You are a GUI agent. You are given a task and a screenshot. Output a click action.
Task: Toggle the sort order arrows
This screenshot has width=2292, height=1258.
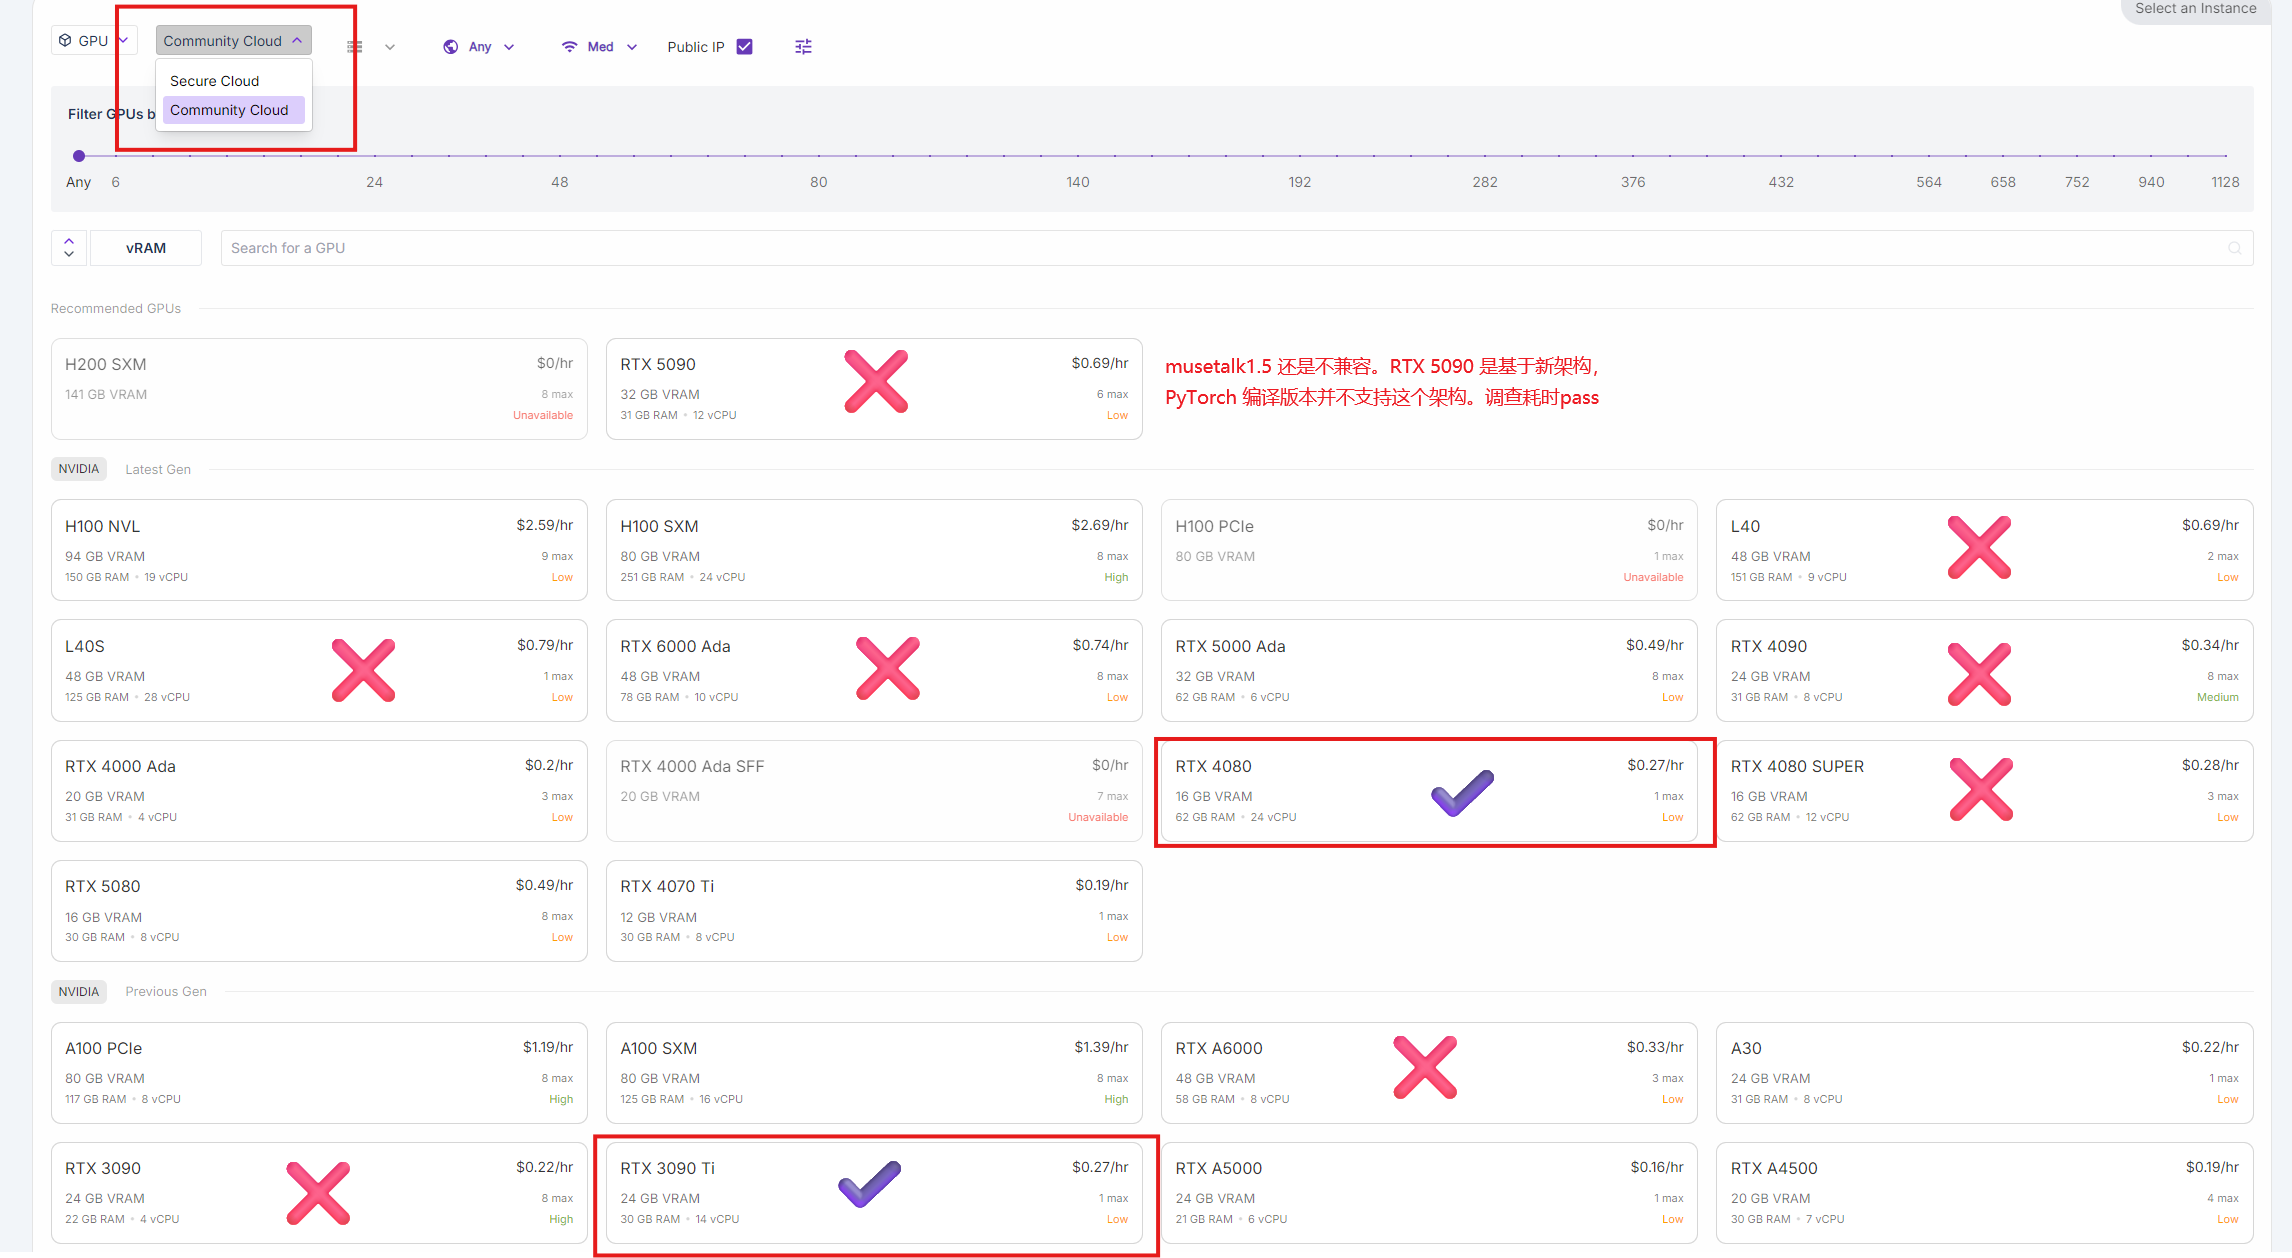click(69, 248)
